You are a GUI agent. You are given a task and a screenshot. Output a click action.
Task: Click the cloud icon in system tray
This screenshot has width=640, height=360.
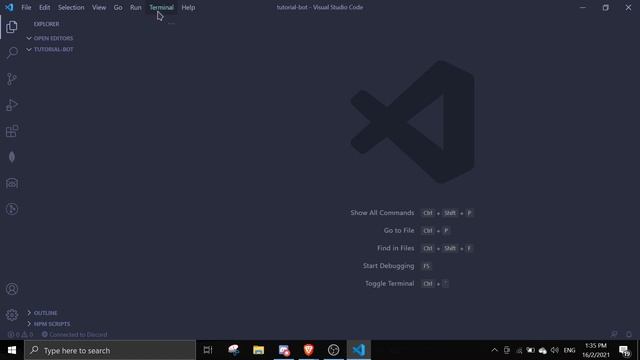[542, 351]
